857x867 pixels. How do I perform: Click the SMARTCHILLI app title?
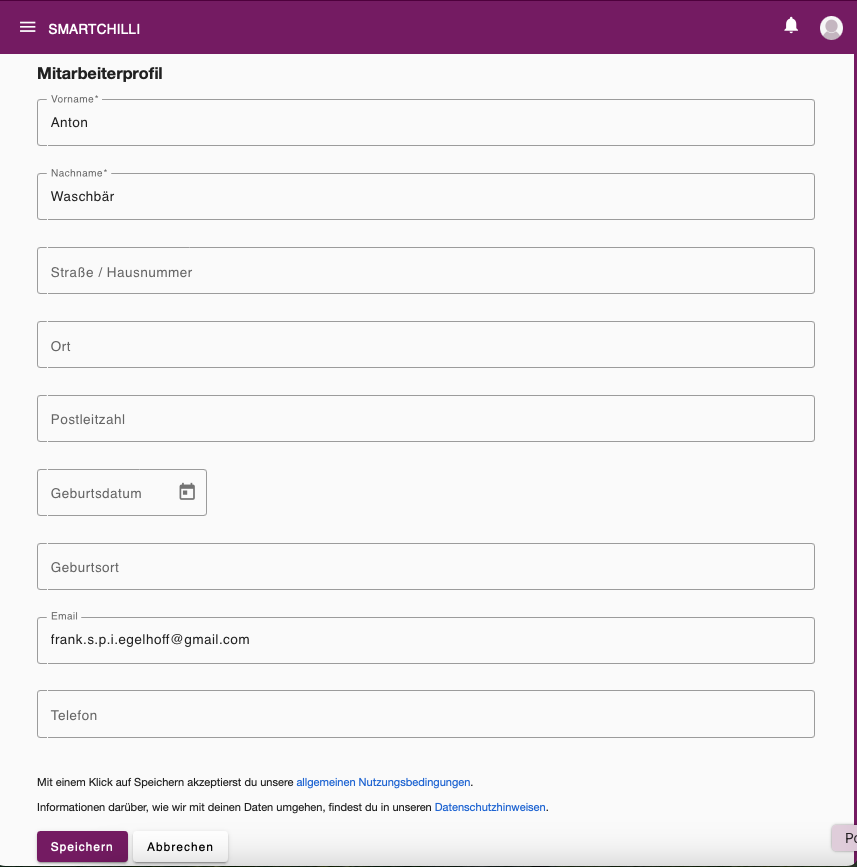coord(94,29)
